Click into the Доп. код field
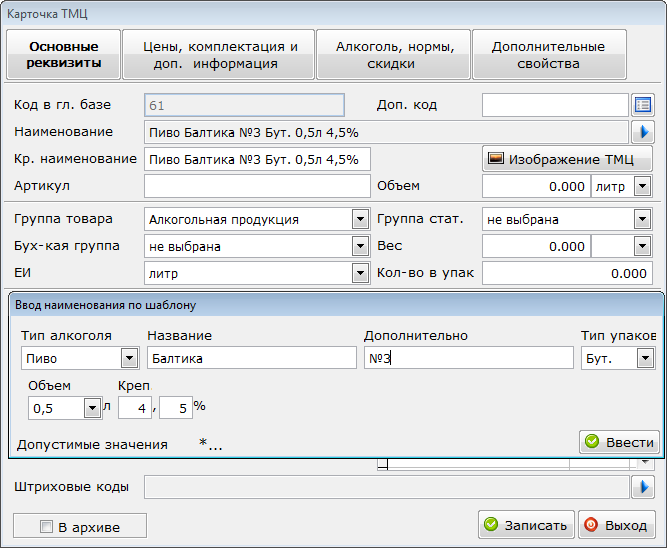The width and height of the screenshot is (667, 548). click(555, 105)
